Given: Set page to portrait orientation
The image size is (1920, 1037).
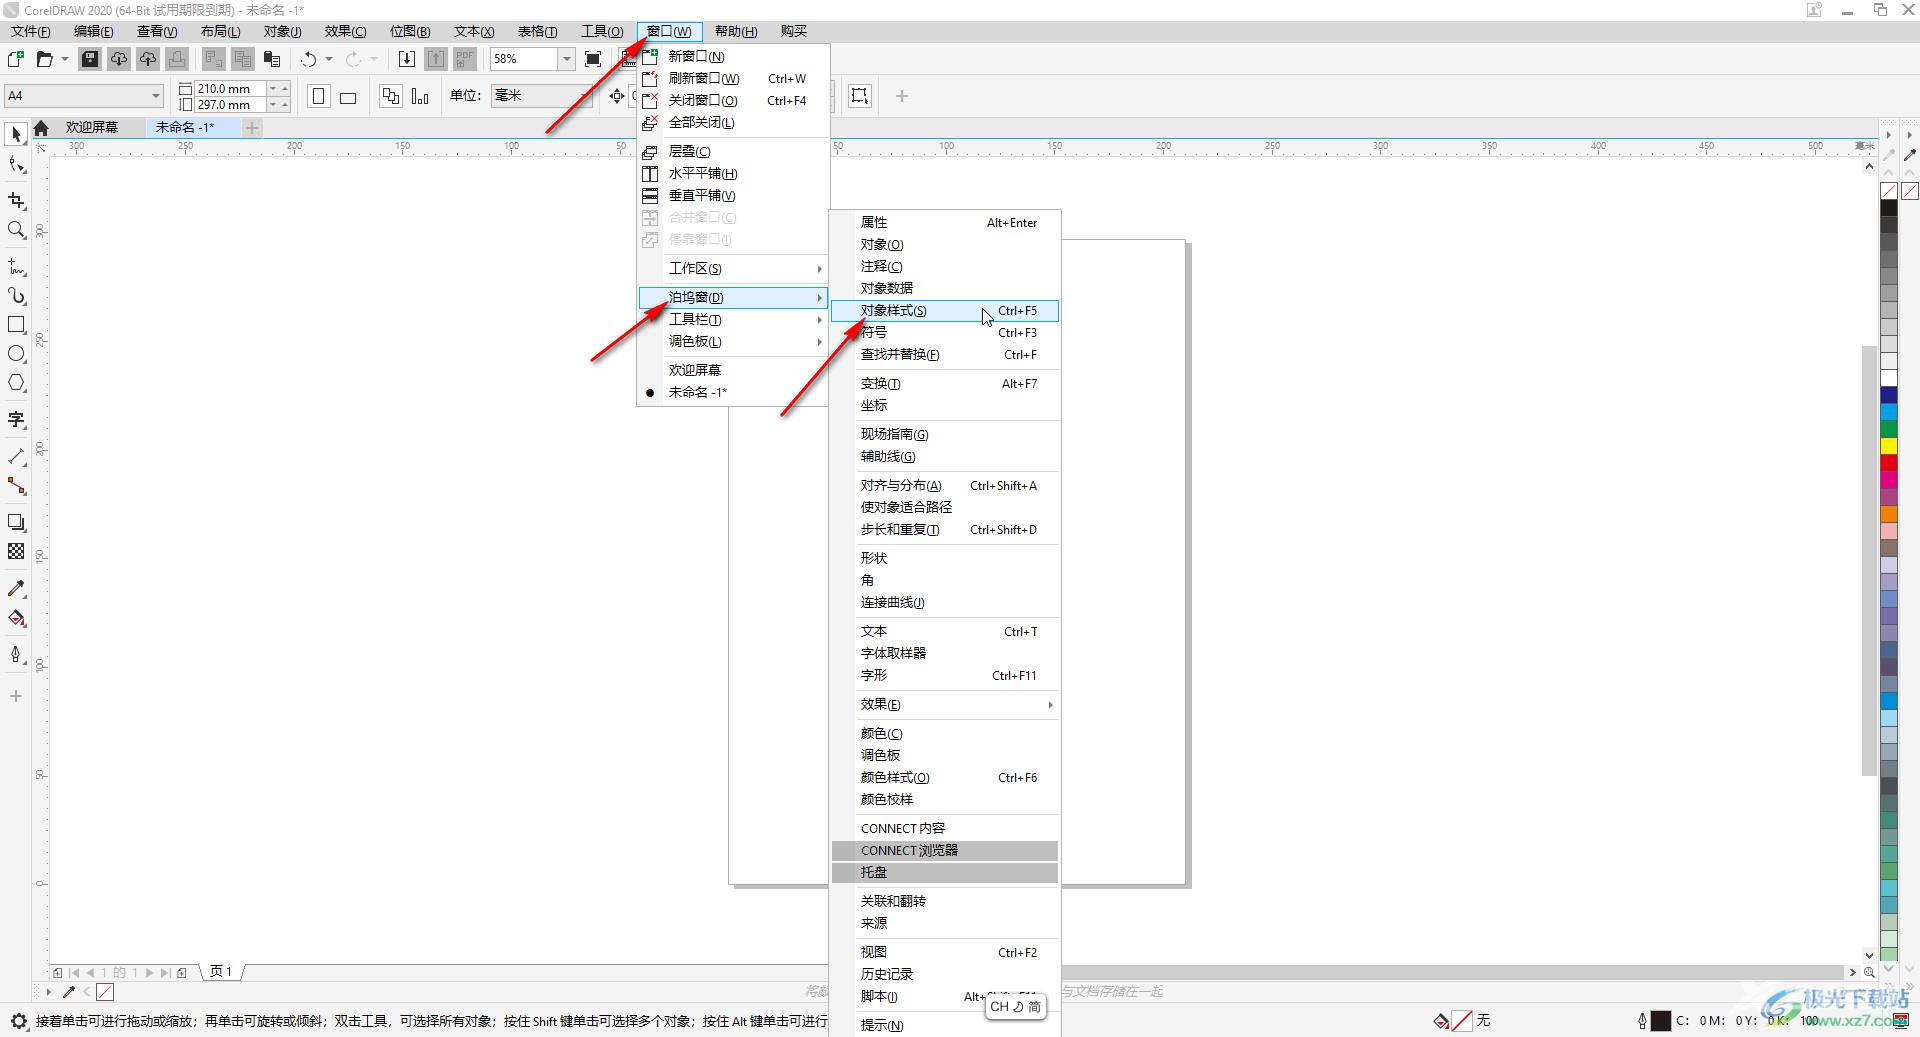Looking at the screenshot, I should pos(319,96).
